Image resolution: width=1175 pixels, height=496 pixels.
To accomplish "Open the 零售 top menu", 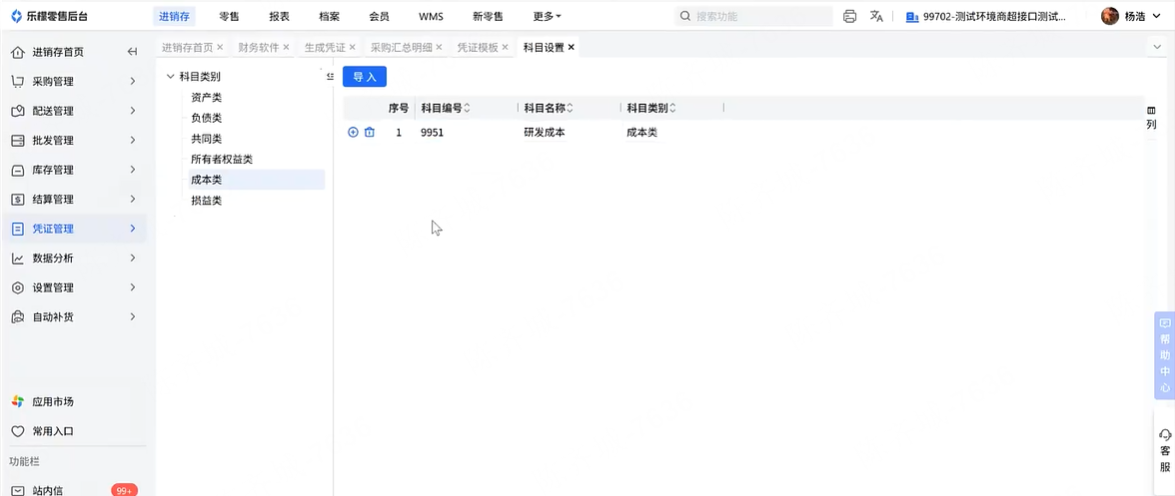I will (x=229, y=16).
